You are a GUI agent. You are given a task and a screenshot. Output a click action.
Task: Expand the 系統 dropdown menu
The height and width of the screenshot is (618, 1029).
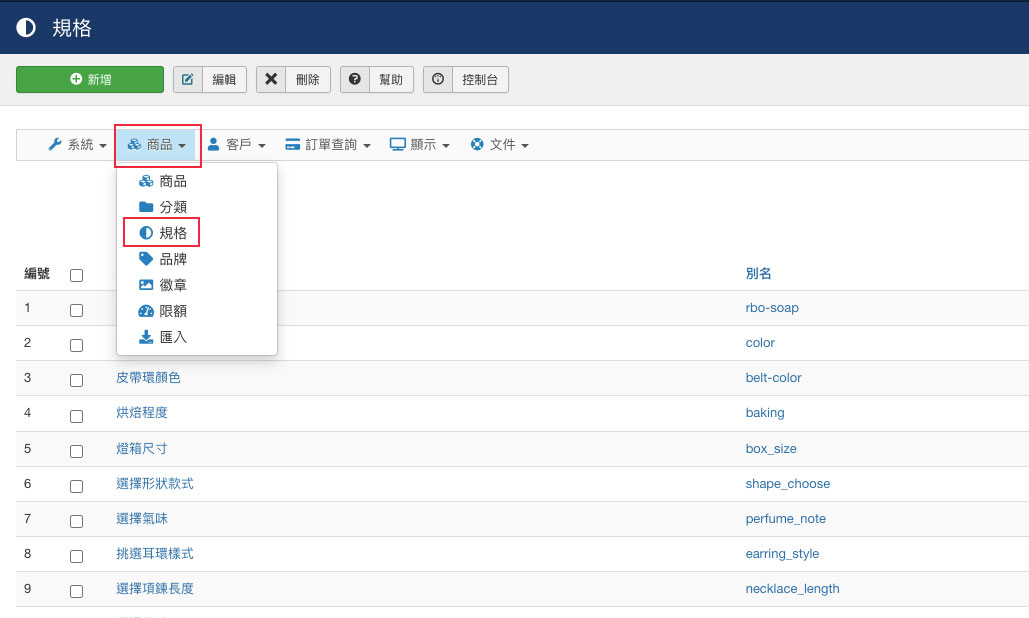77,145
